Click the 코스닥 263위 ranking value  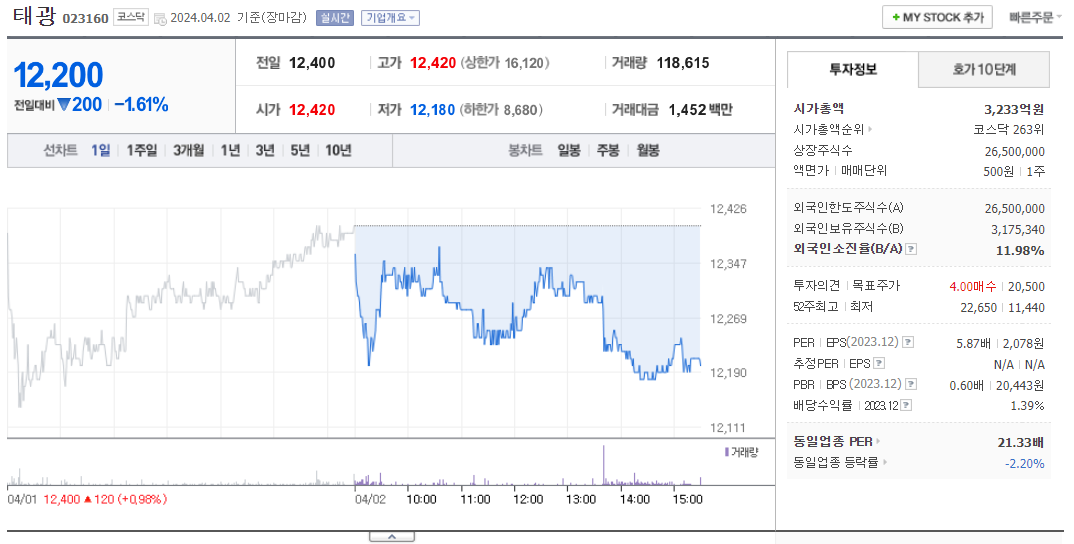(1009, 129)
